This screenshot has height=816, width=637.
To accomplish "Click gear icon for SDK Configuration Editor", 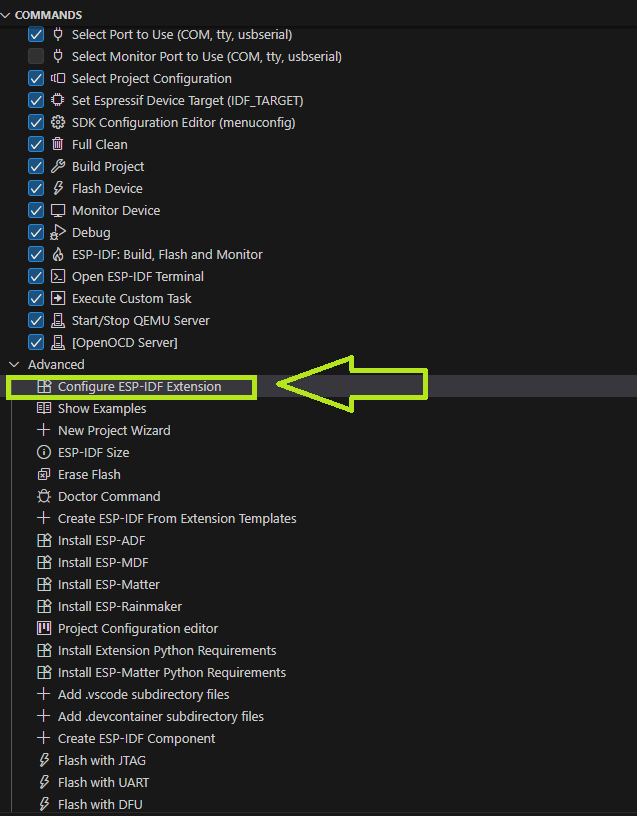I will click(x=58, y=123).
